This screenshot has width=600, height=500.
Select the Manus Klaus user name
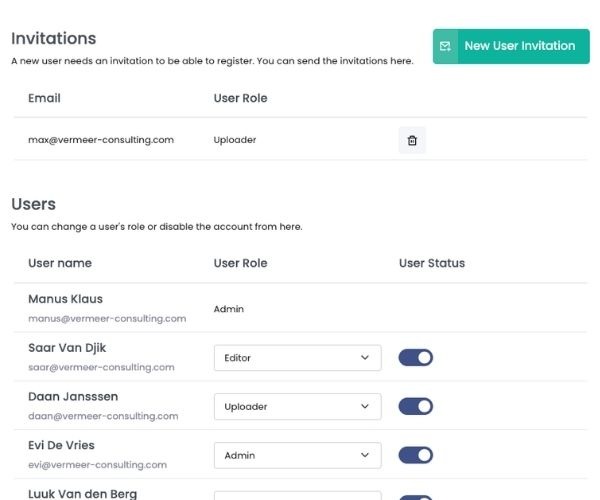(x=65, y=299)
